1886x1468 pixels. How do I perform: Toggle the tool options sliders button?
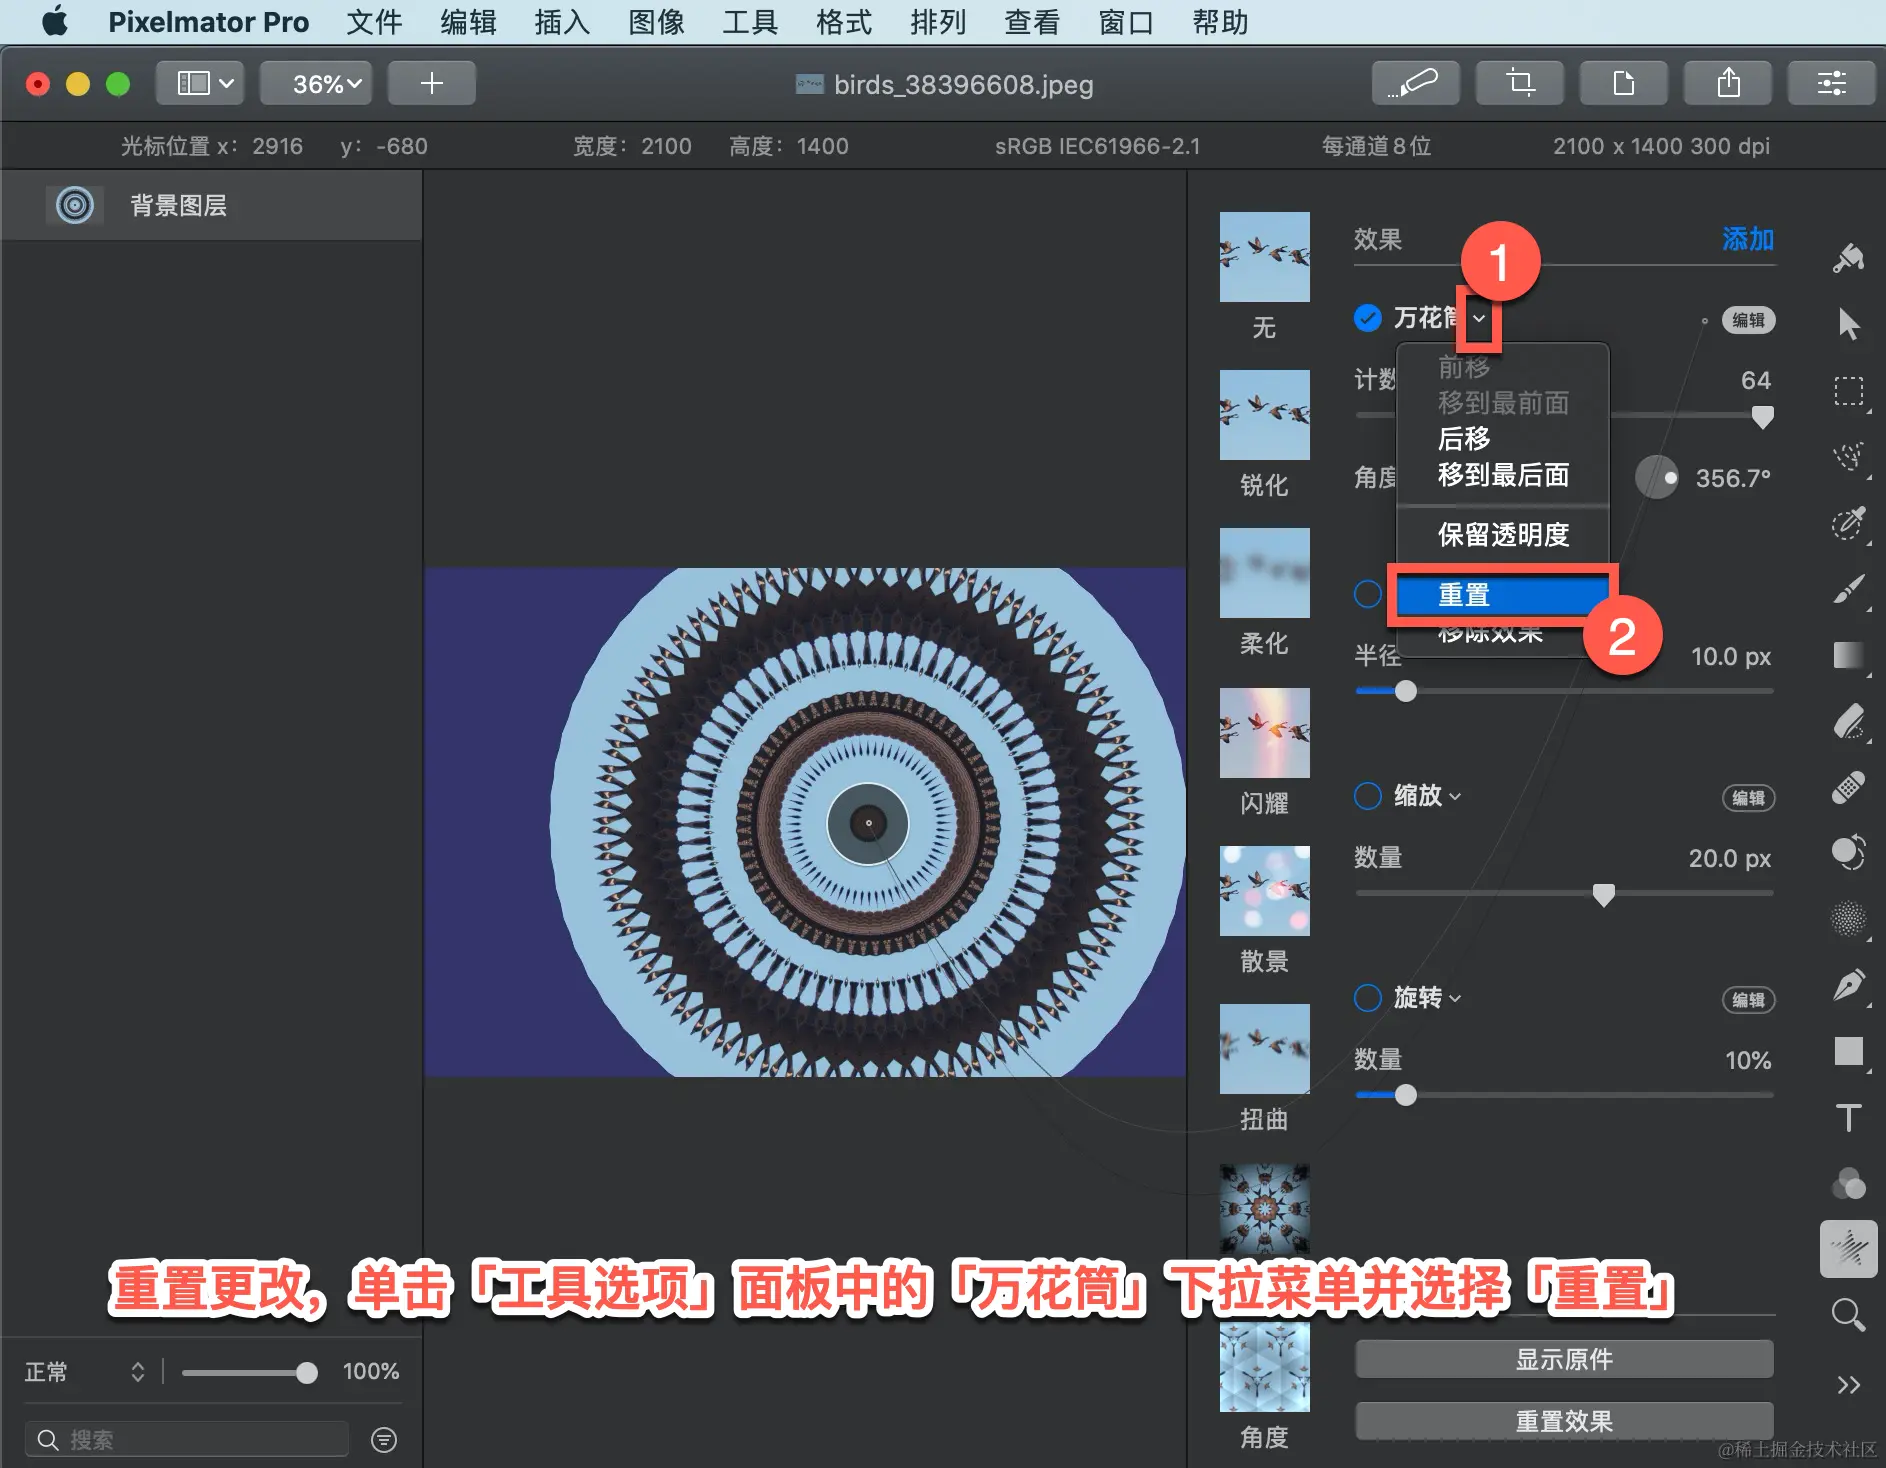point(1832,83)
